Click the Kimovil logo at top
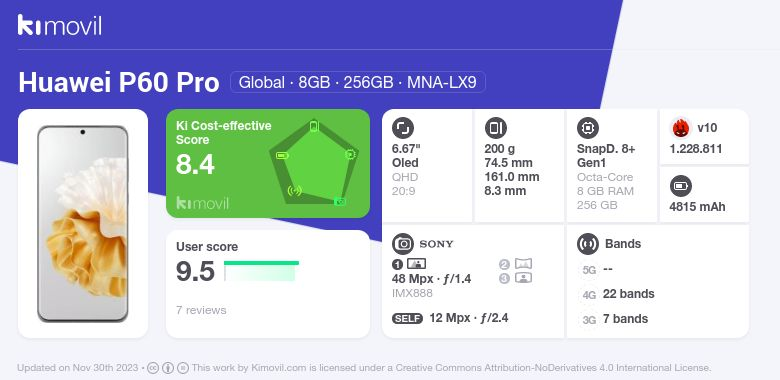780x380 pixels. 59,25
